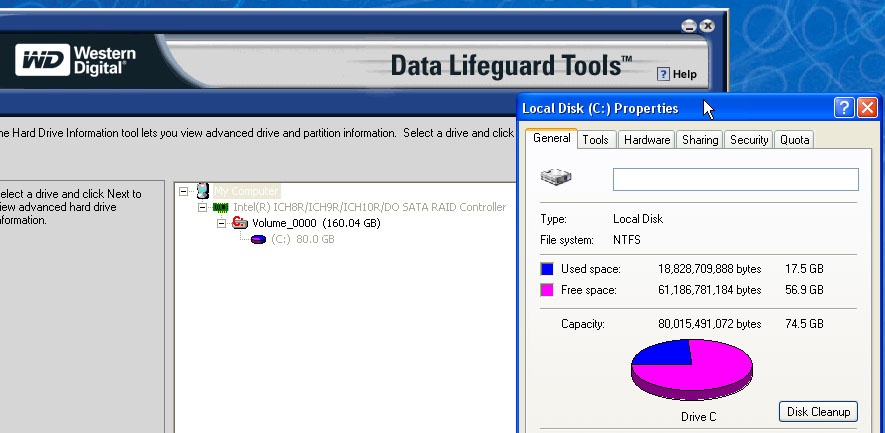This screenshot has height=433, width=885.
Task: Select the (C:) 80.0 GB partition
Action: 303,239
